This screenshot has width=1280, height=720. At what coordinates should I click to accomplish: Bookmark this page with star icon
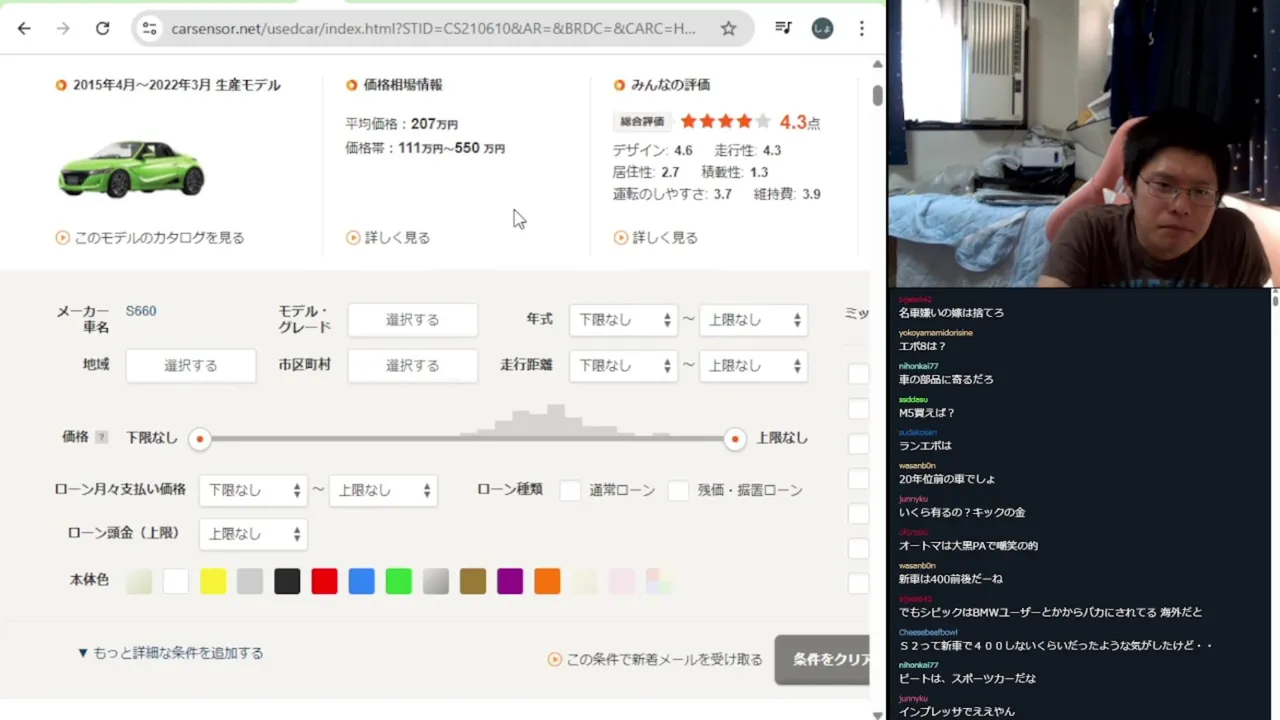[x=728, y=28]
